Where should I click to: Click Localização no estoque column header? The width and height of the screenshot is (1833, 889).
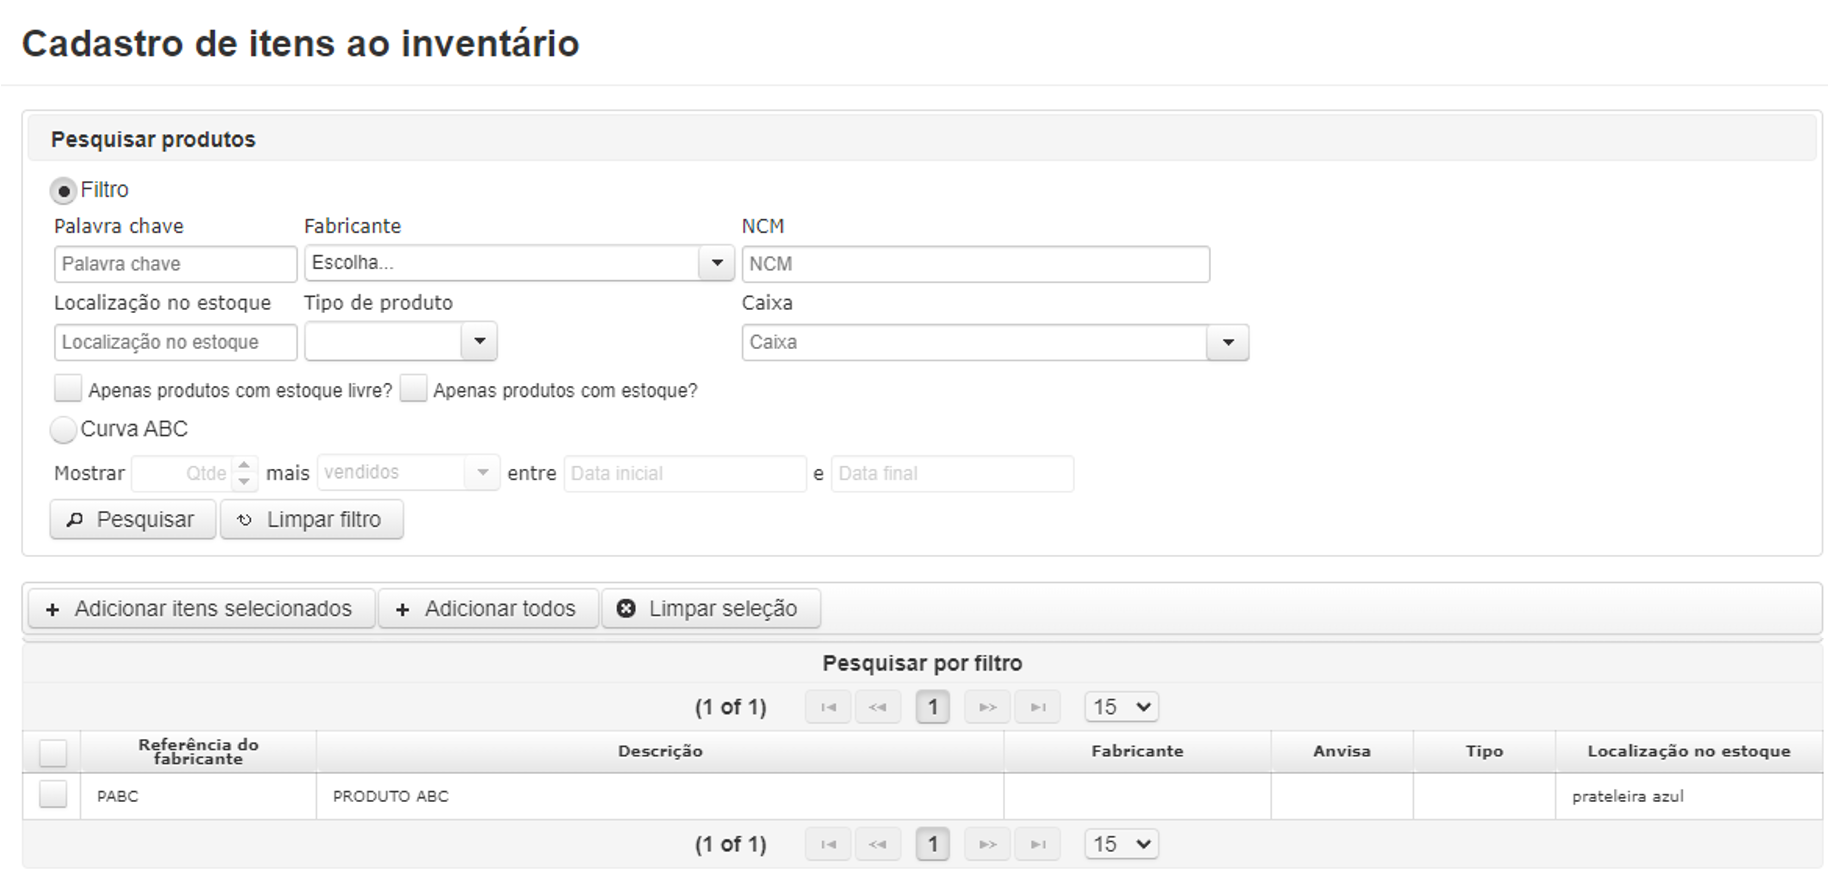click(x=1689, y=752)
